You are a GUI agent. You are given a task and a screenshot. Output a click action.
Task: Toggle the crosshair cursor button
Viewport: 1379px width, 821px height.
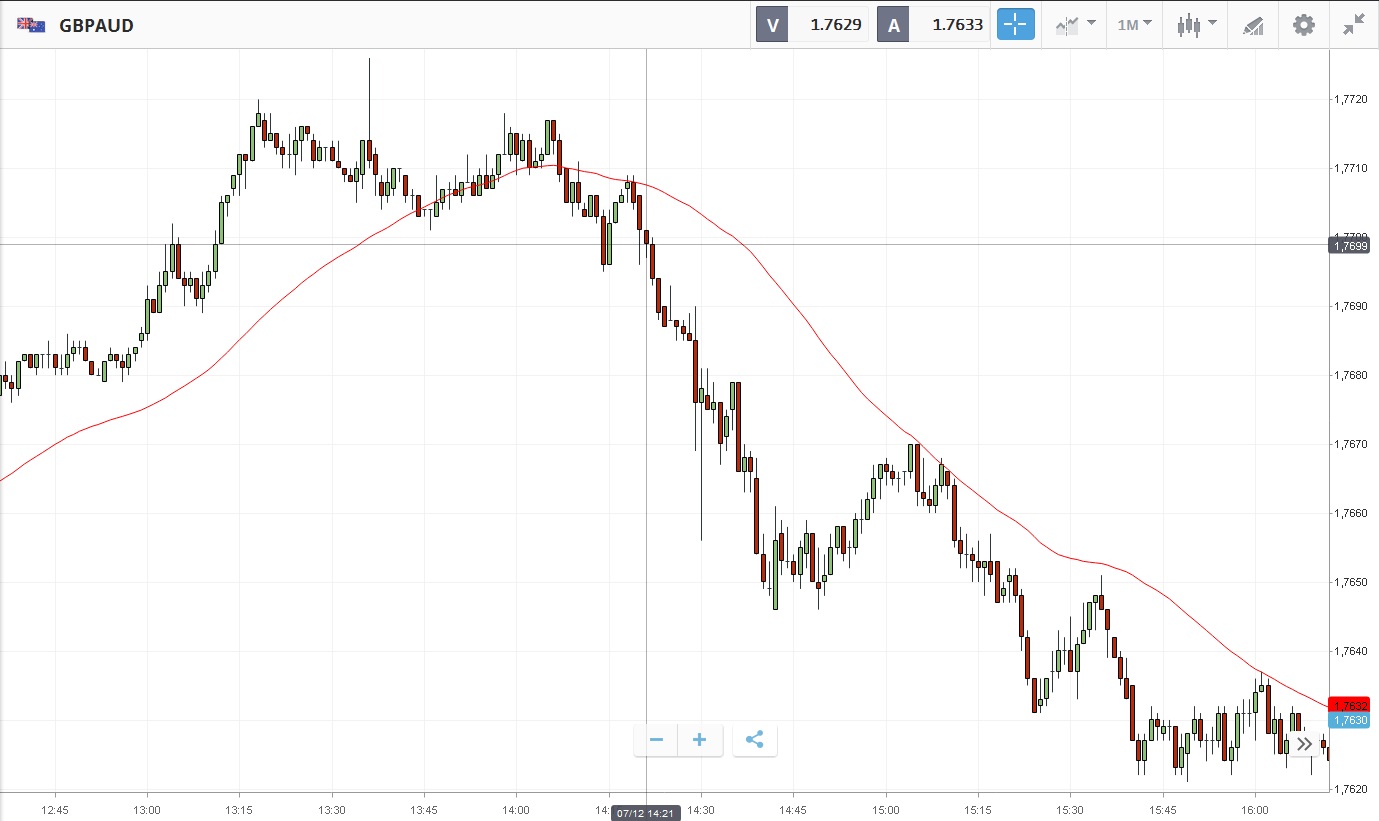point(1015,25)
